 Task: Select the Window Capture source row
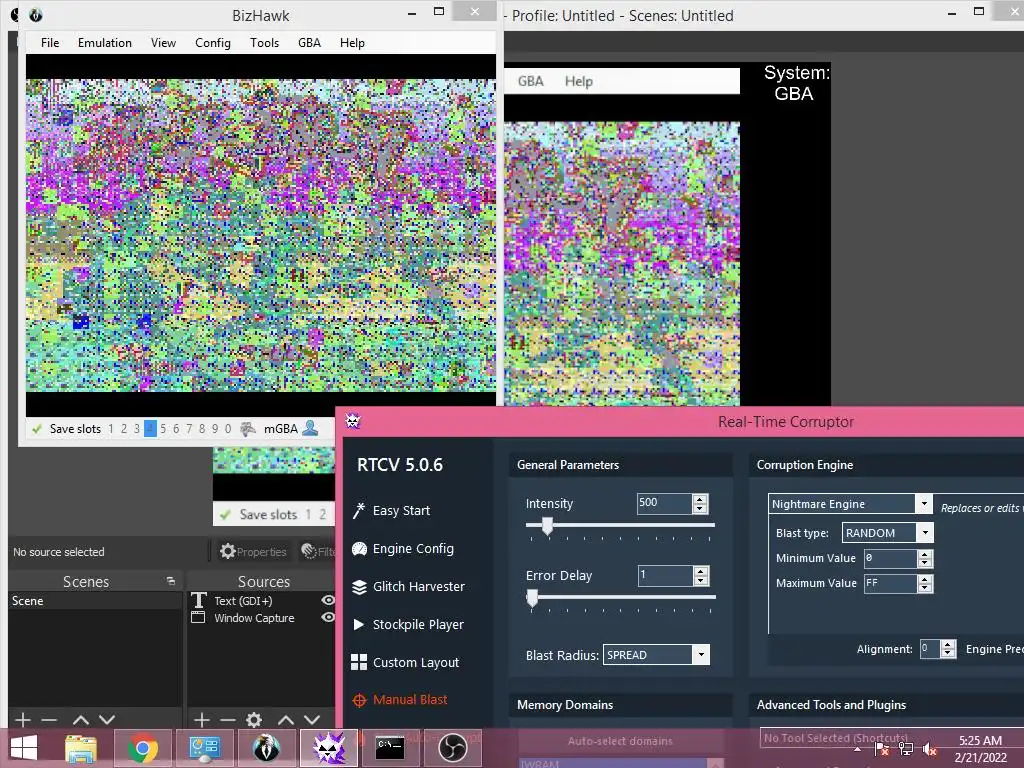[261, 618]
